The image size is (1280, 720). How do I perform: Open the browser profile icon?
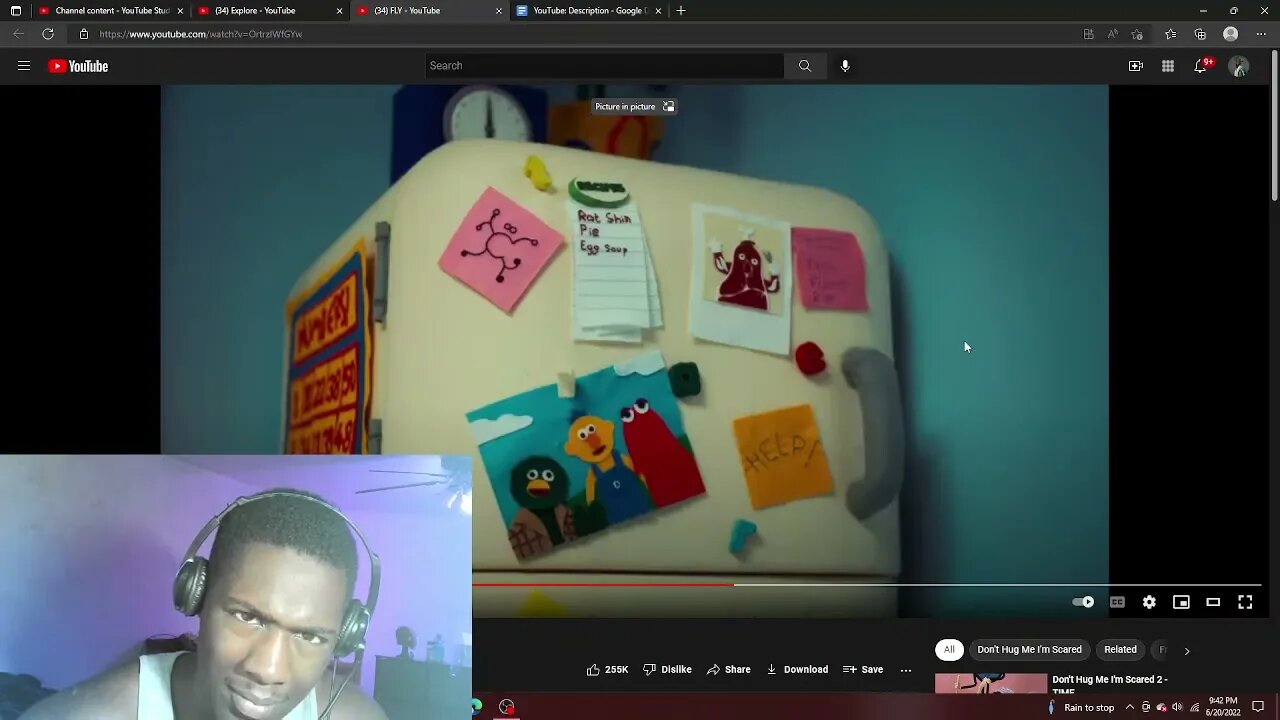[1231, 34]
